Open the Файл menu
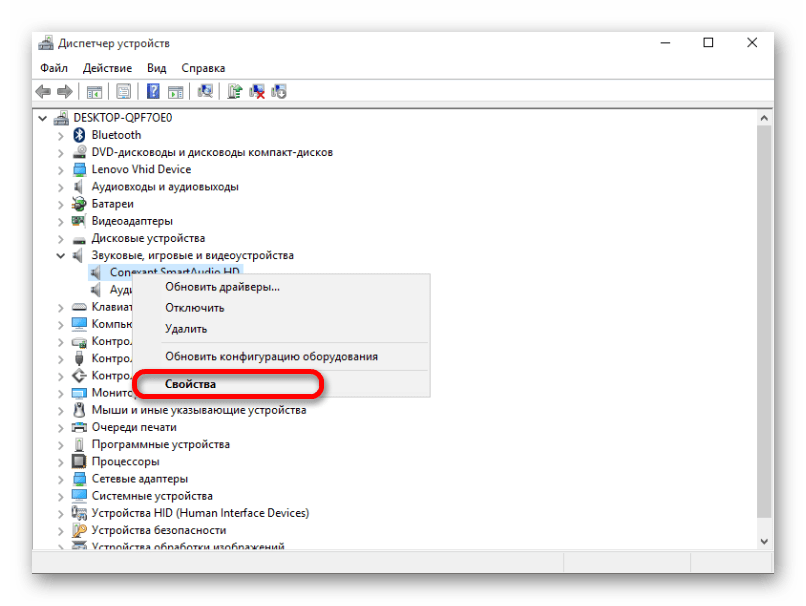Viewport: 806px width, 606px height. coord(54,68)
